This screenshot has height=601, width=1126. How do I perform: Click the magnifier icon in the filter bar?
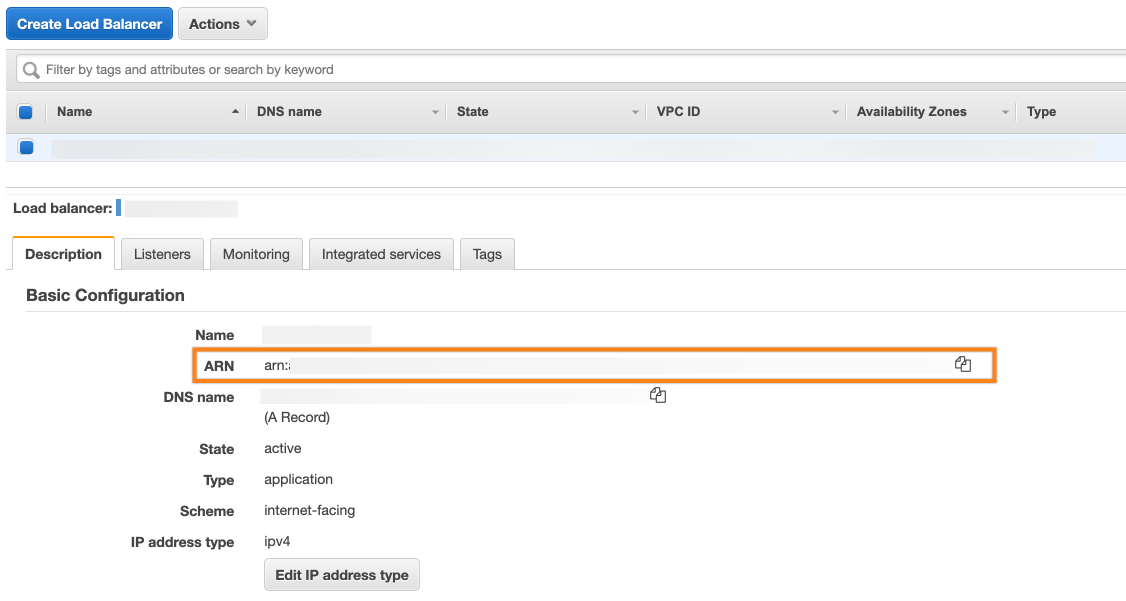31,70
